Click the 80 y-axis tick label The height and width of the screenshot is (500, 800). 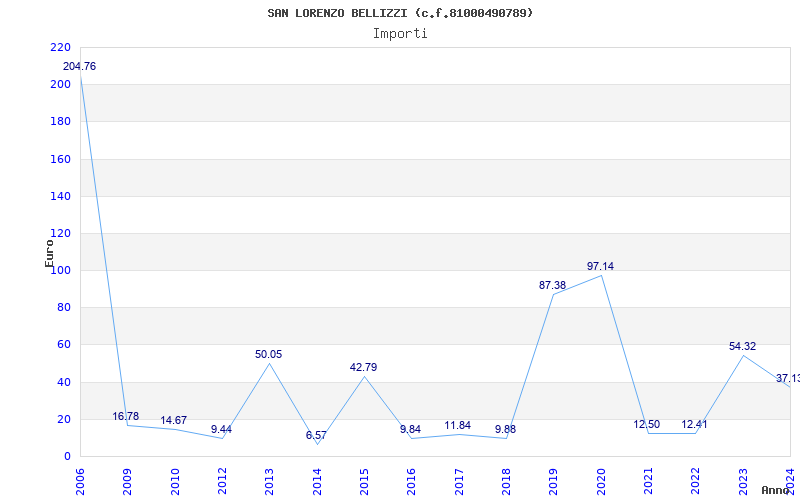tap(63, 308)
